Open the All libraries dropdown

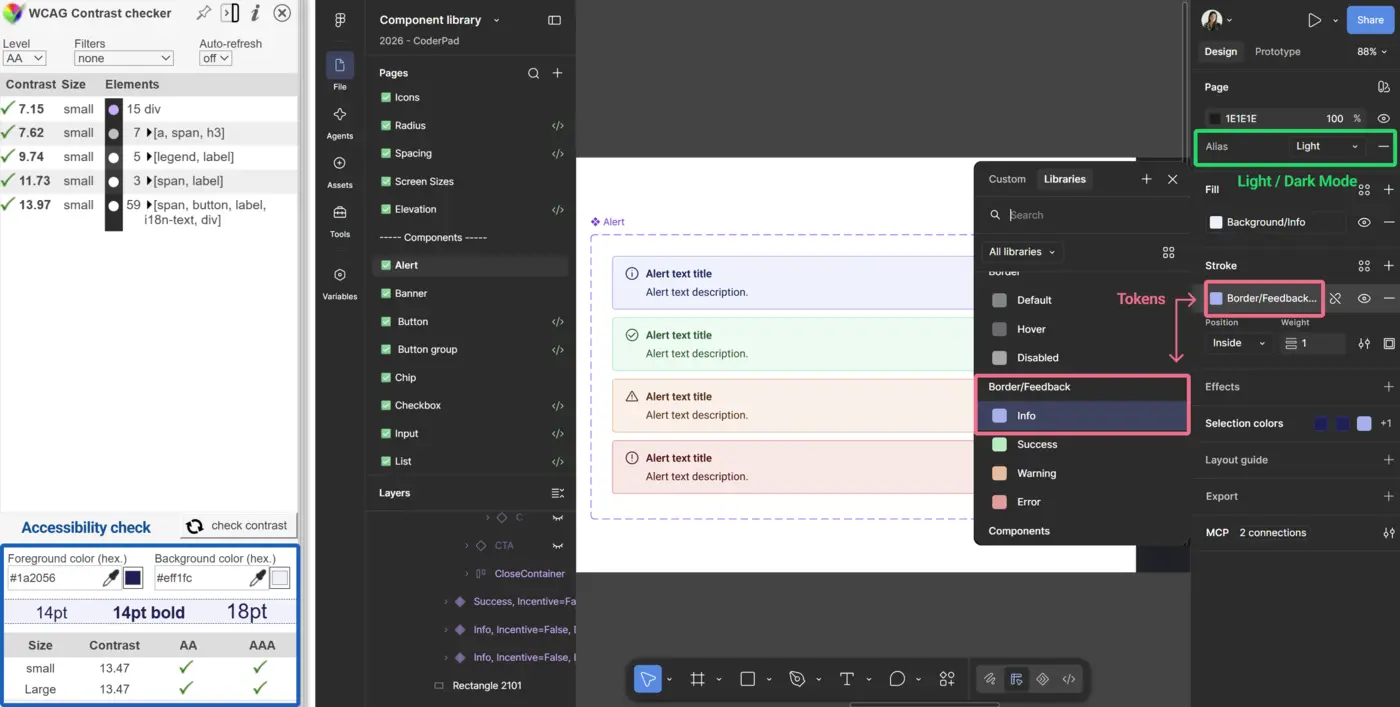coord(1021,252)
